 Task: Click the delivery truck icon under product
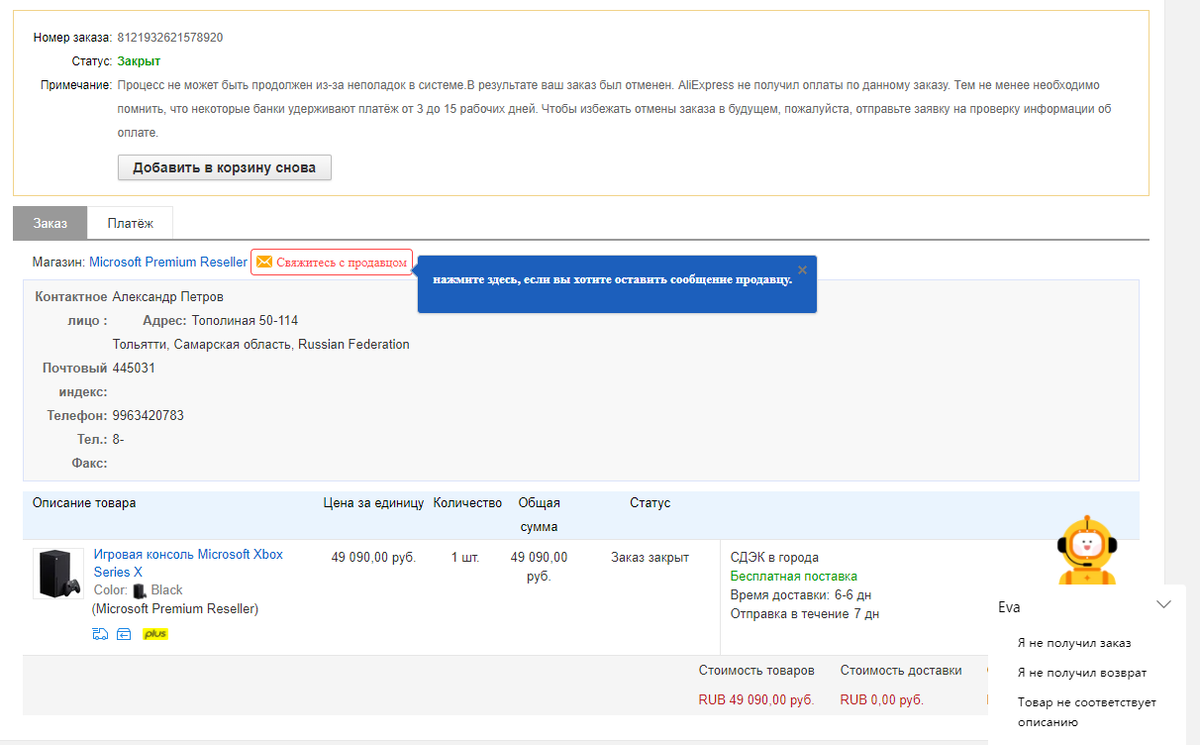click(100, 633)
